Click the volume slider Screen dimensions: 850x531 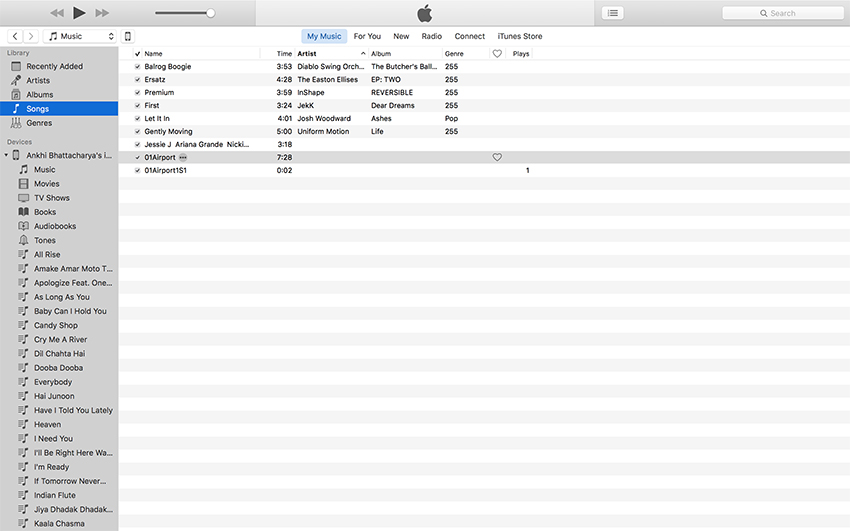point(185,13)
